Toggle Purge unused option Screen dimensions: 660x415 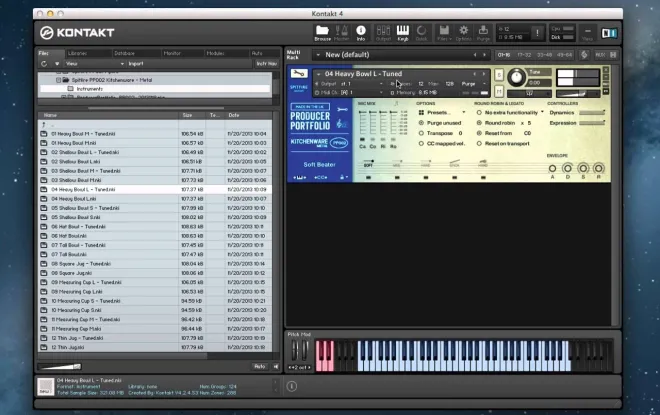tap(421, 123)
